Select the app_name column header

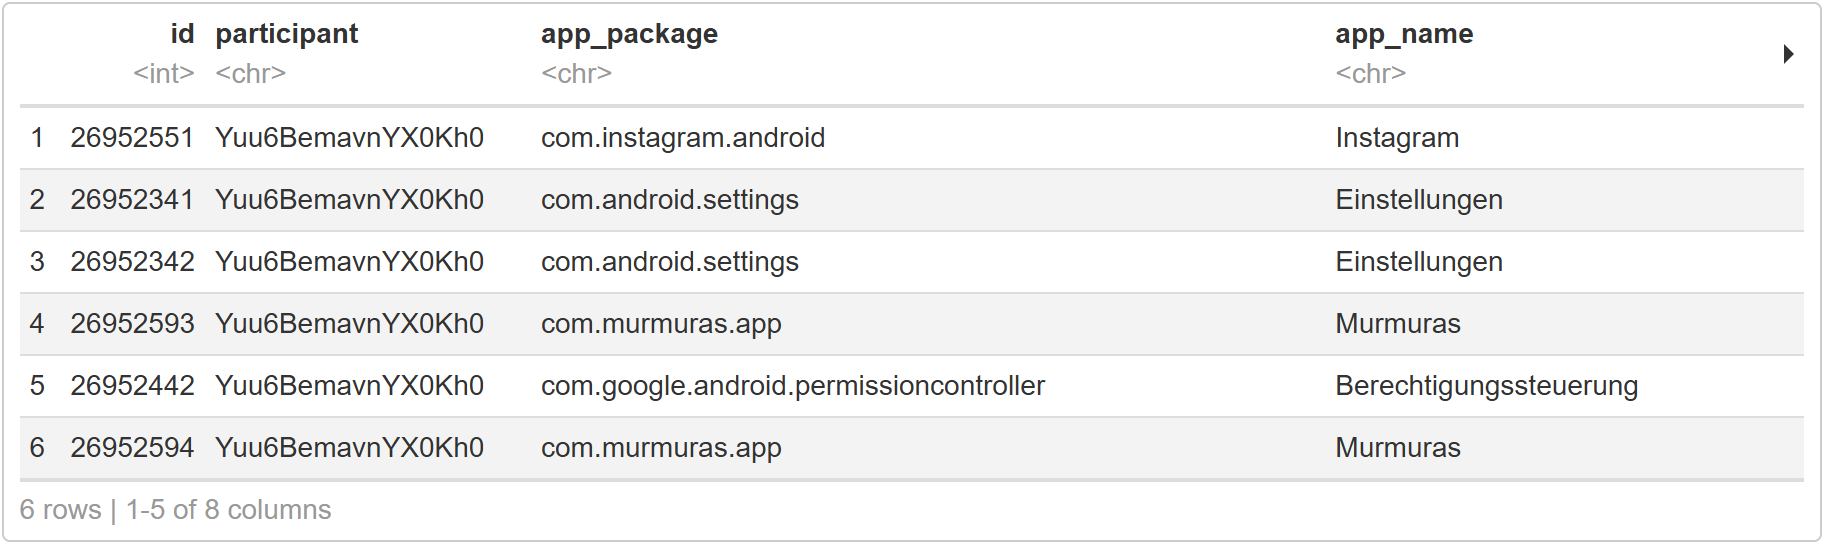pos(1404,34)
